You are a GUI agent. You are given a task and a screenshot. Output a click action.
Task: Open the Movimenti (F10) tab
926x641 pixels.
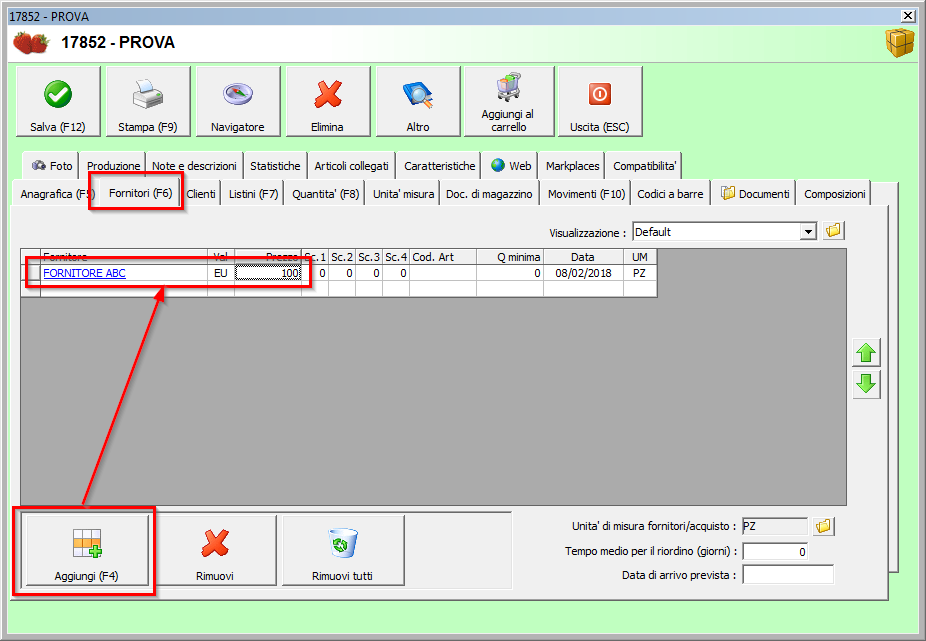point(586,194)
